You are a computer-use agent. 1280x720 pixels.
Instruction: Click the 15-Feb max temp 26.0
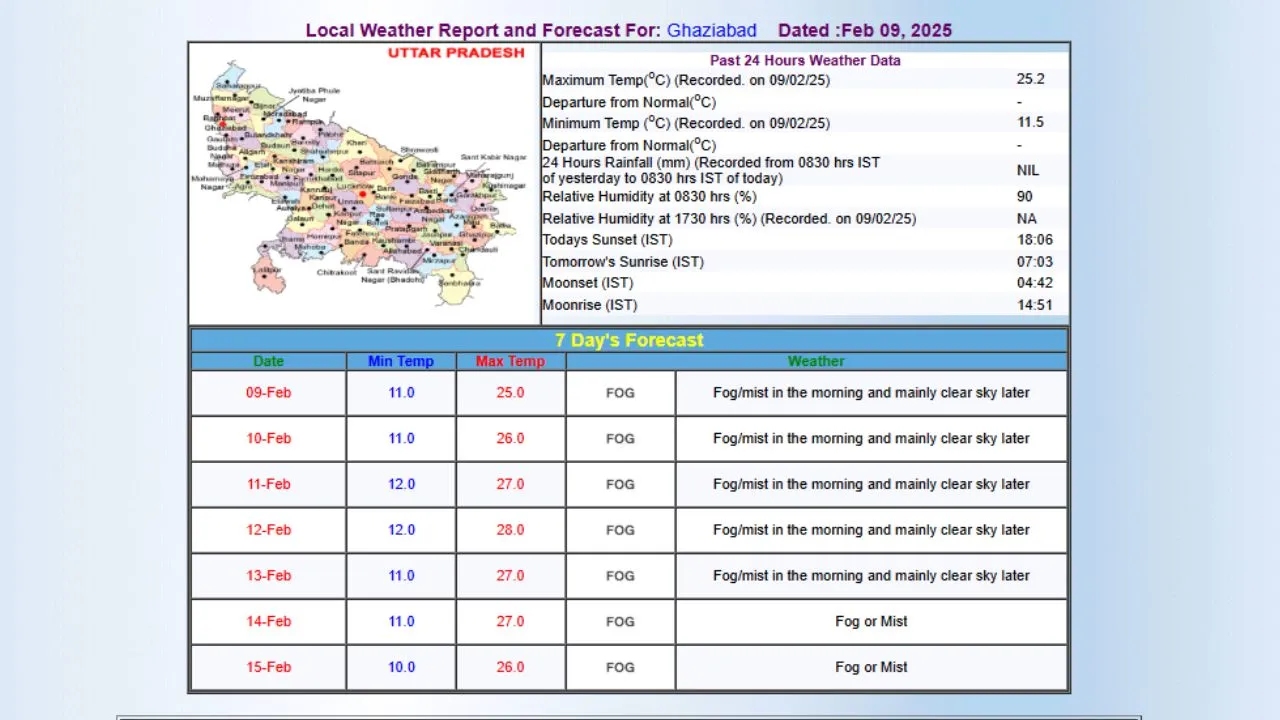(x=510, y=667)
